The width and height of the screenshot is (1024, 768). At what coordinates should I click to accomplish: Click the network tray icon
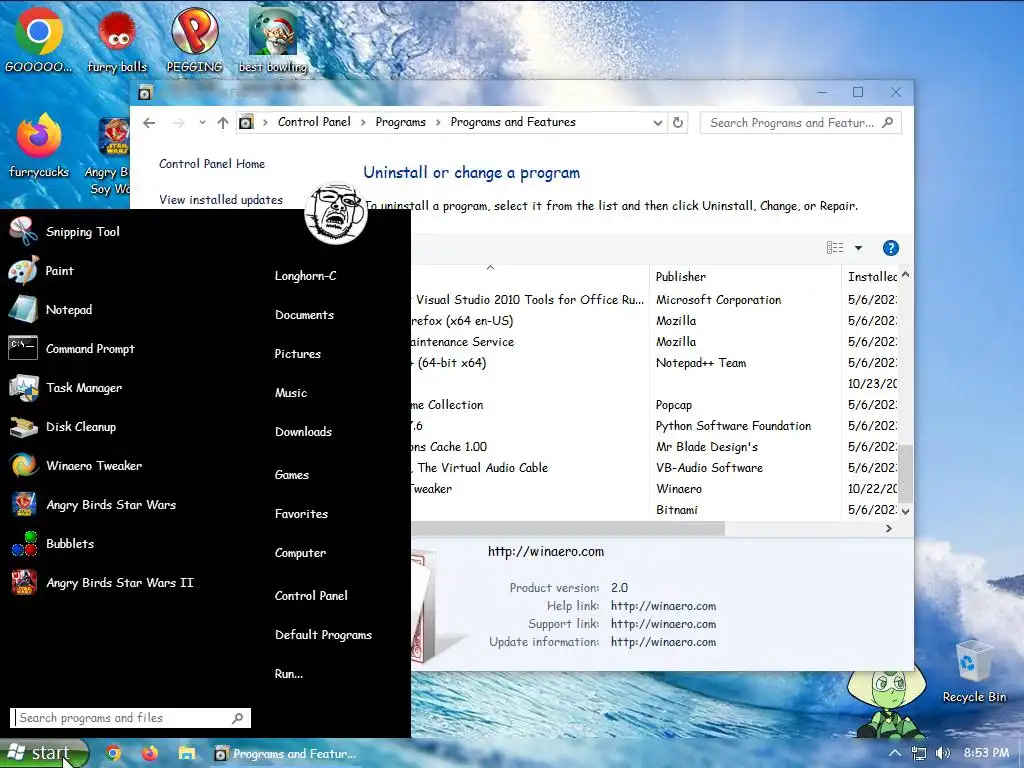click(919, 753)
